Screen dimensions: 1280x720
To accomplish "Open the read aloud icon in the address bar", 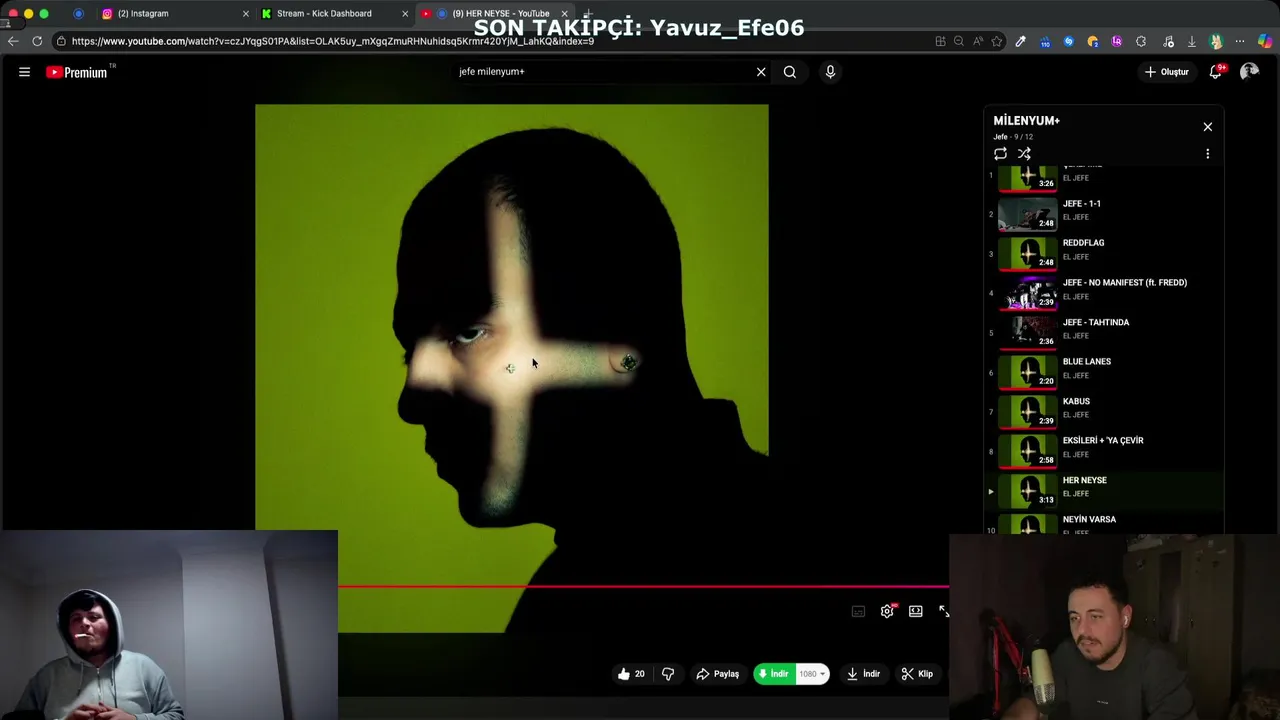I will (x=978, y=41).
